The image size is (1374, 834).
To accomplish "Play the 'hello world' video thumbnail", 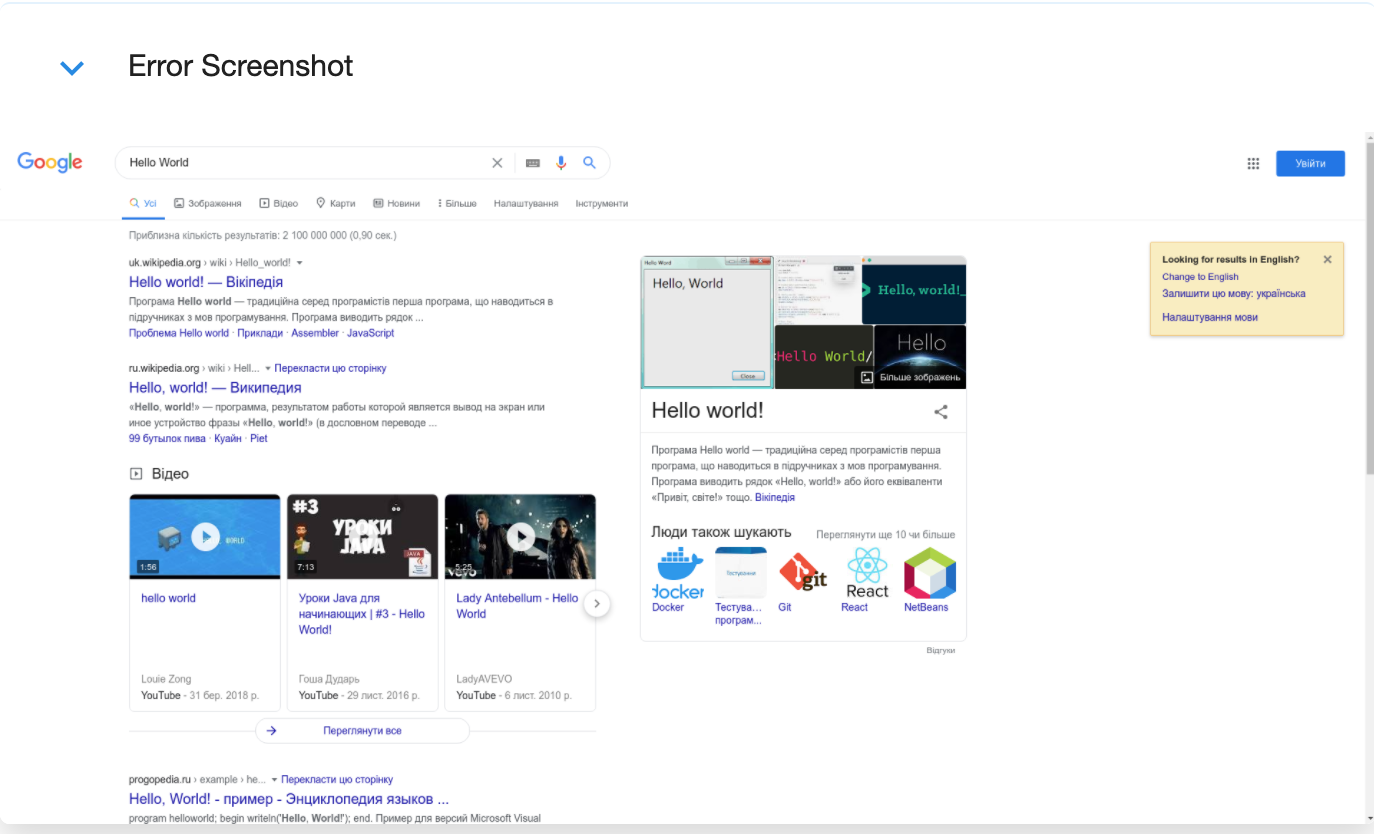I will [205, 537].
